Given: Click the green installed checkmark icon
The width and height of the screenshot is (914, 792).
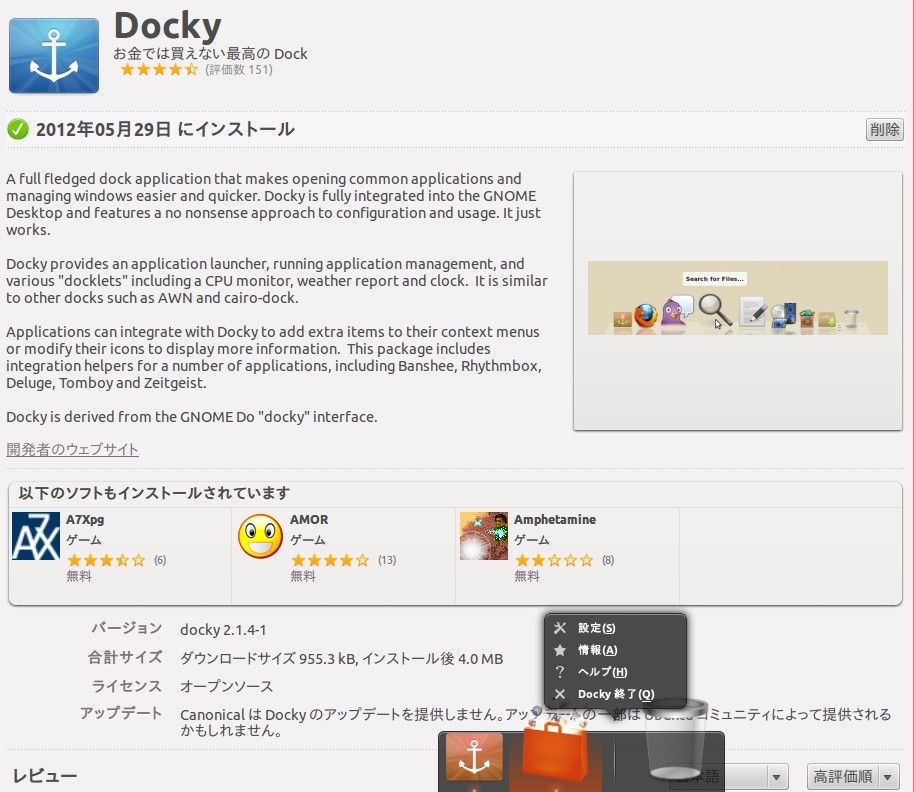Looking at the screenshot, I should [17, 129].
